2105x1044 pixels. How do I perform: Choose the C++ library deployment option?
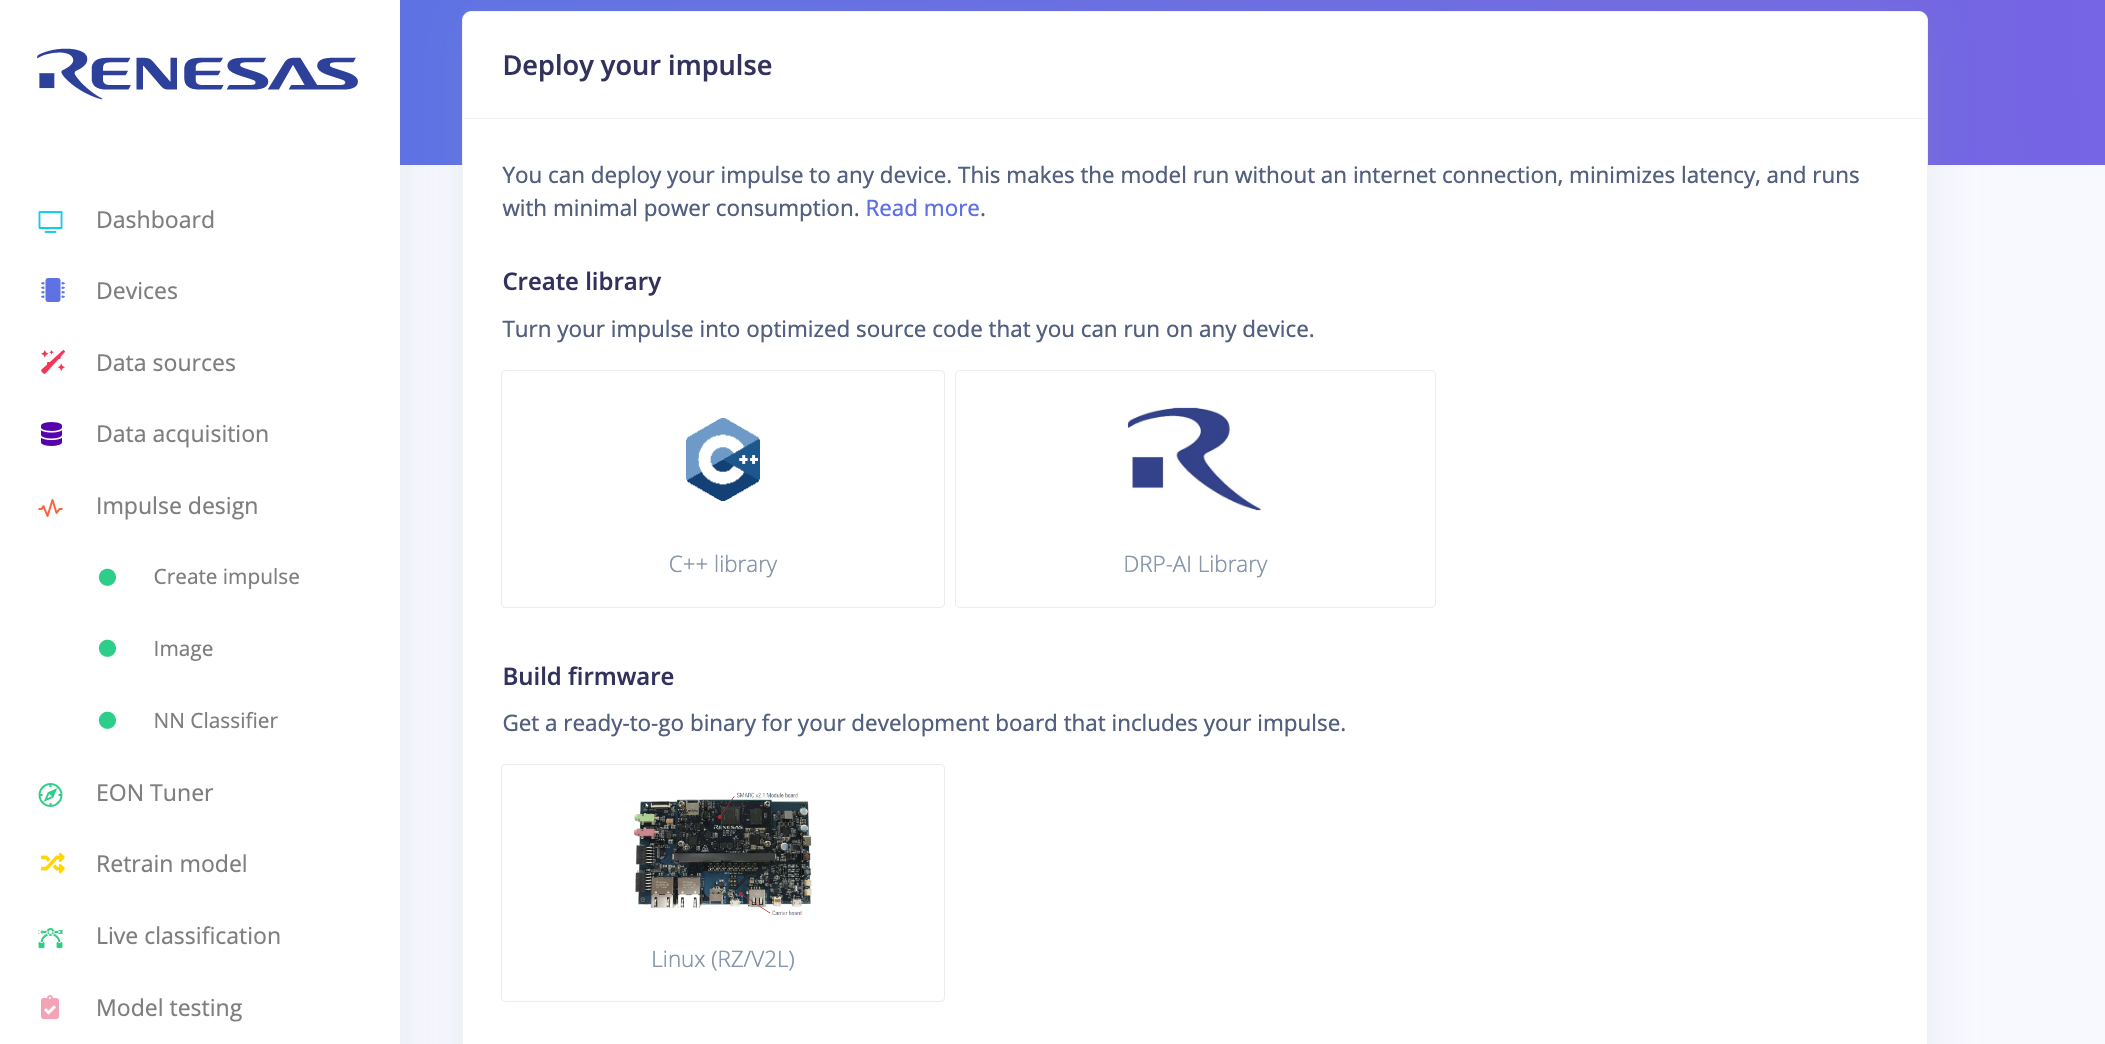[x=723, y=489]
